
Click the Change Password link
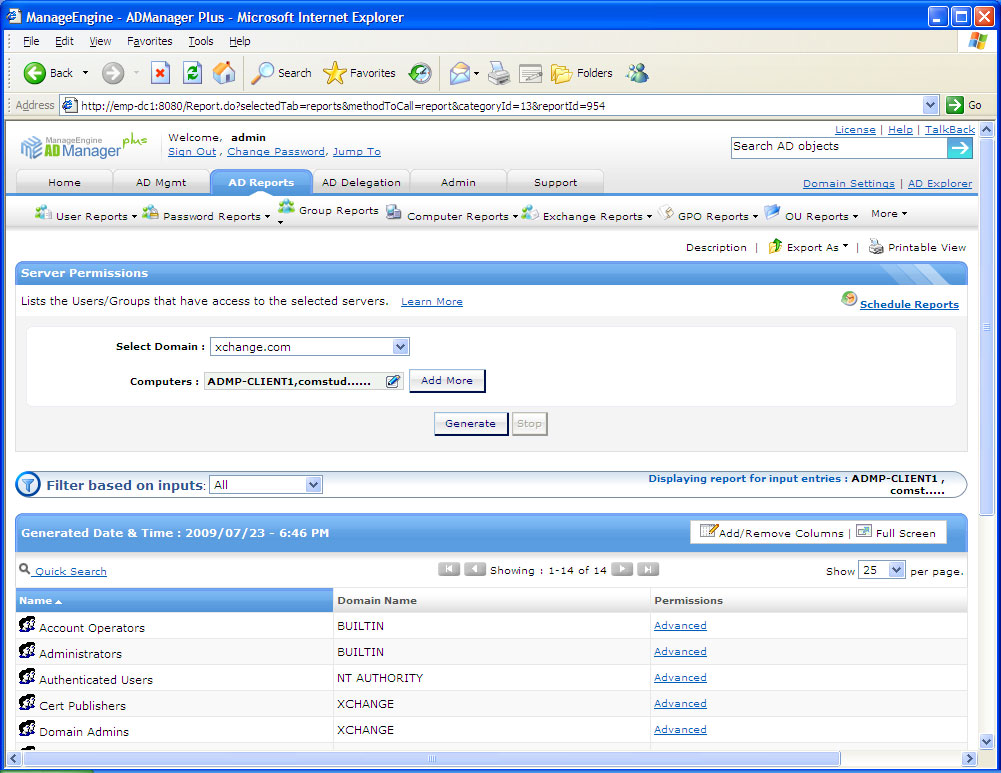pos(276,151)
